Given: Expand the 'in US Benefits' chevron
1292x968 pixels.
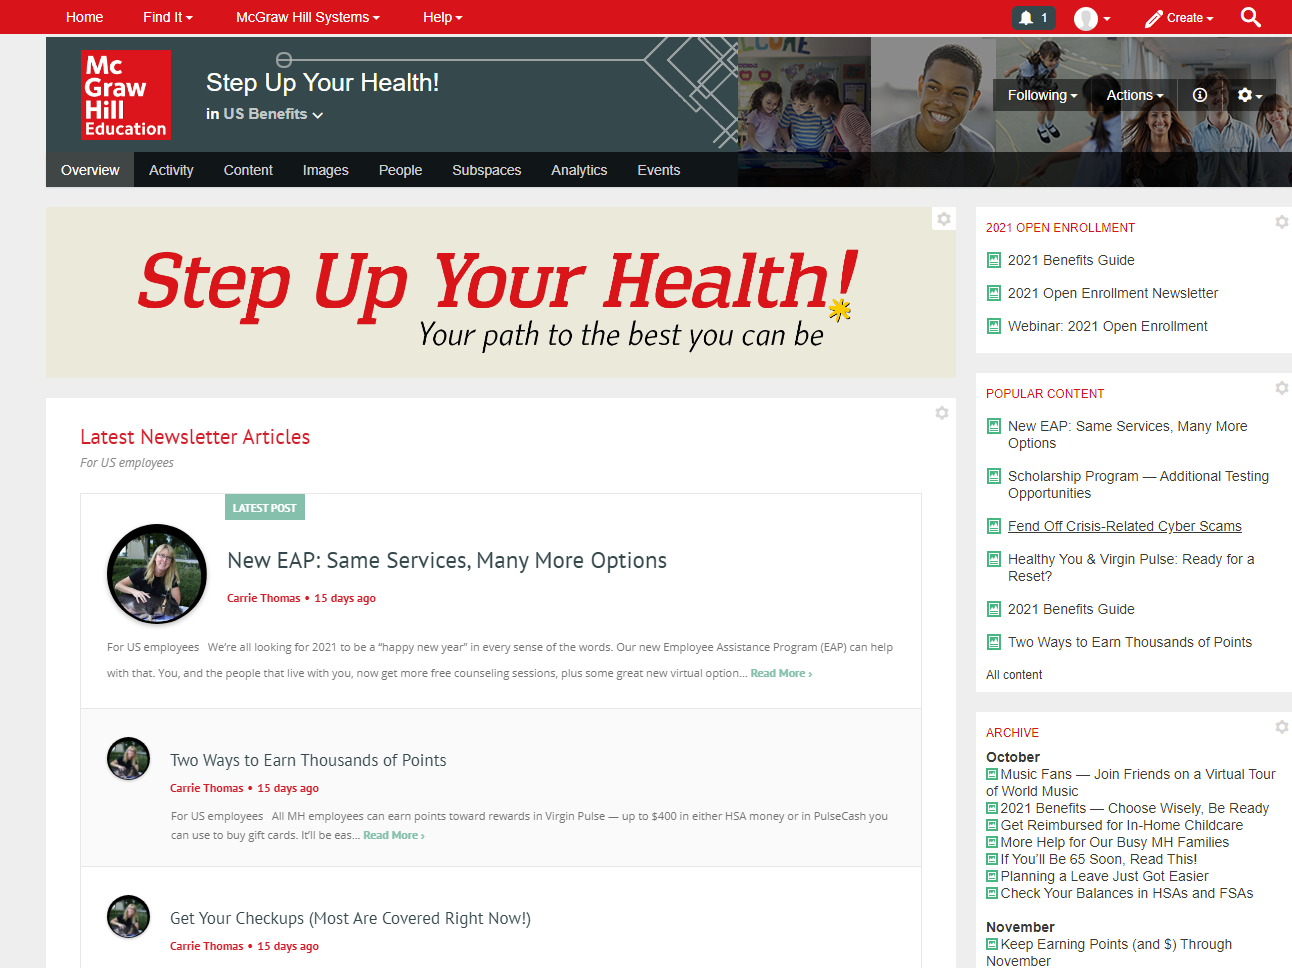Looking at the screenshot, I should (318, 115).
